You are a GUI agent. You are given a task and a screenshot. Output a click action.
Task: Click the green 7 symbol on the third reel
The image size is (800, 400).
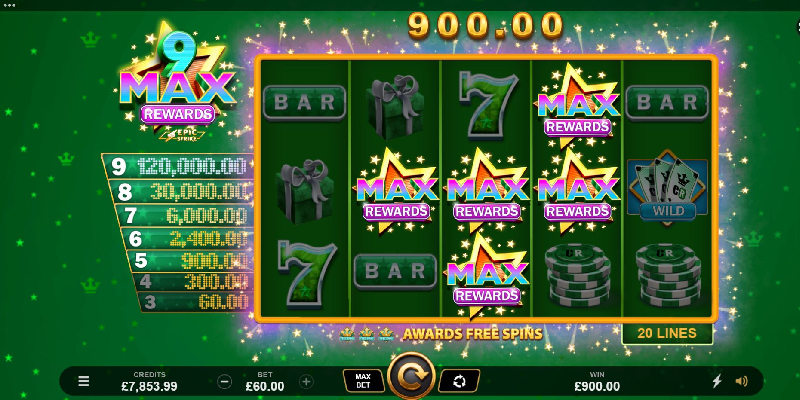pyautogui.click(x=487, y=105)
